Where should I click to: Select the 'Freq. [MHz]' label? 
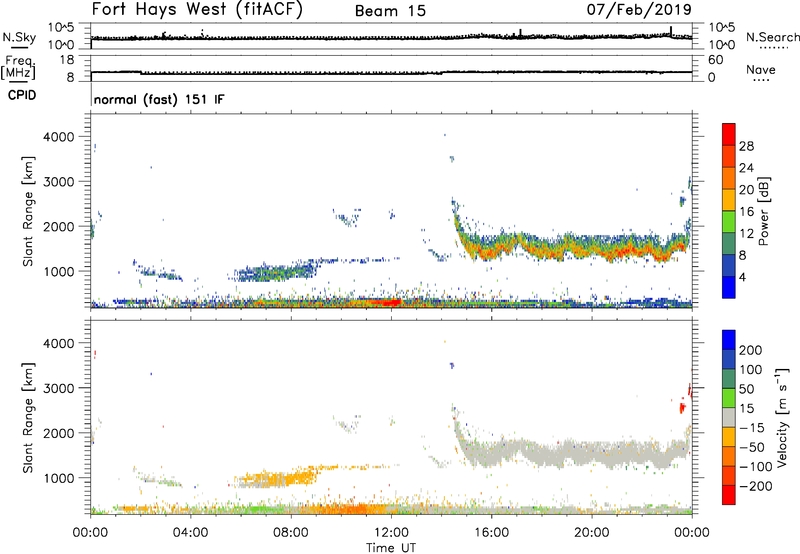click(x=19, y=68)
